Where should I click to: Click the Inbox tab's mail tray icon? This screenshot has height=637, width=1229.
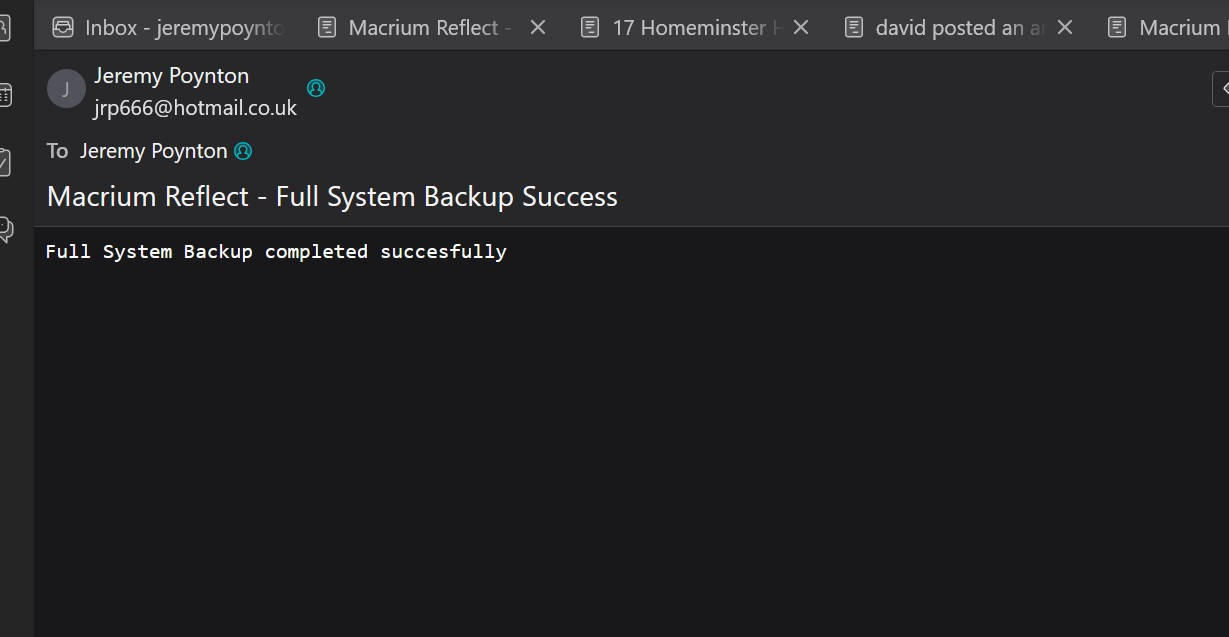click(63, 28)
